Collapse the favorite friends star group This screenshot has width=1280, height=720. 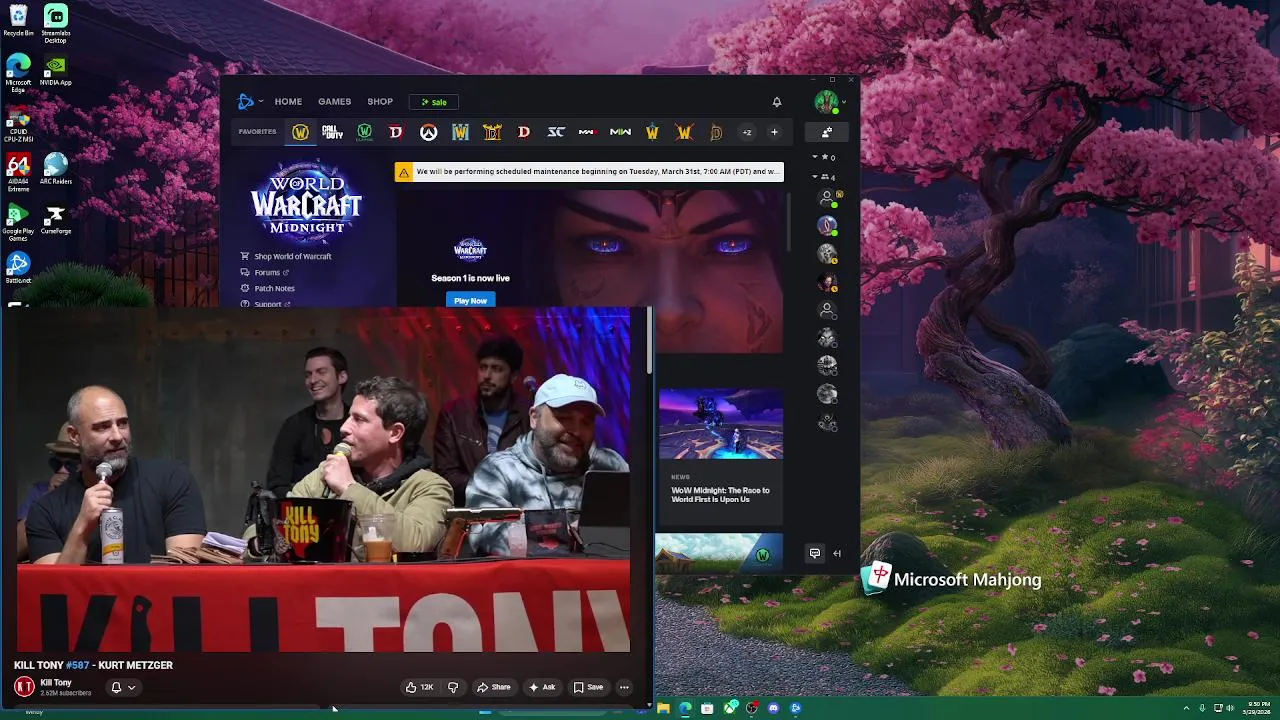(x=822, y=157)
